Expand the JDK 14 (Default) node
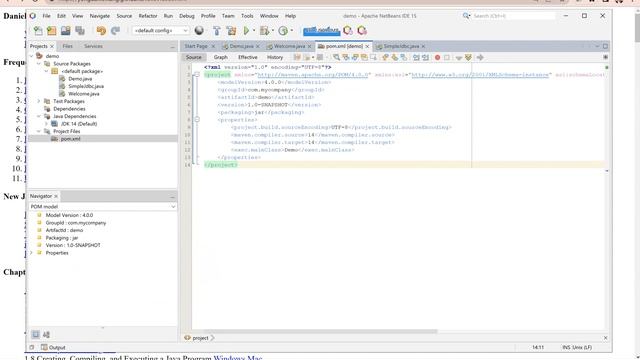The width and height of the screenshot is (640, 360). pyautogui.click(x=46, y=124)
